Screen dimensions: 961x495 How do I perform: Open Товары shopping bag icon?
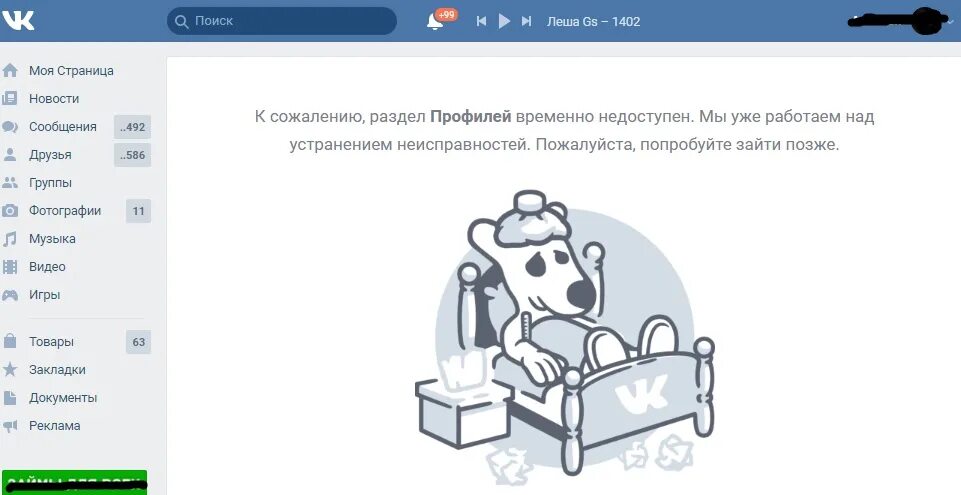[10, 341]
